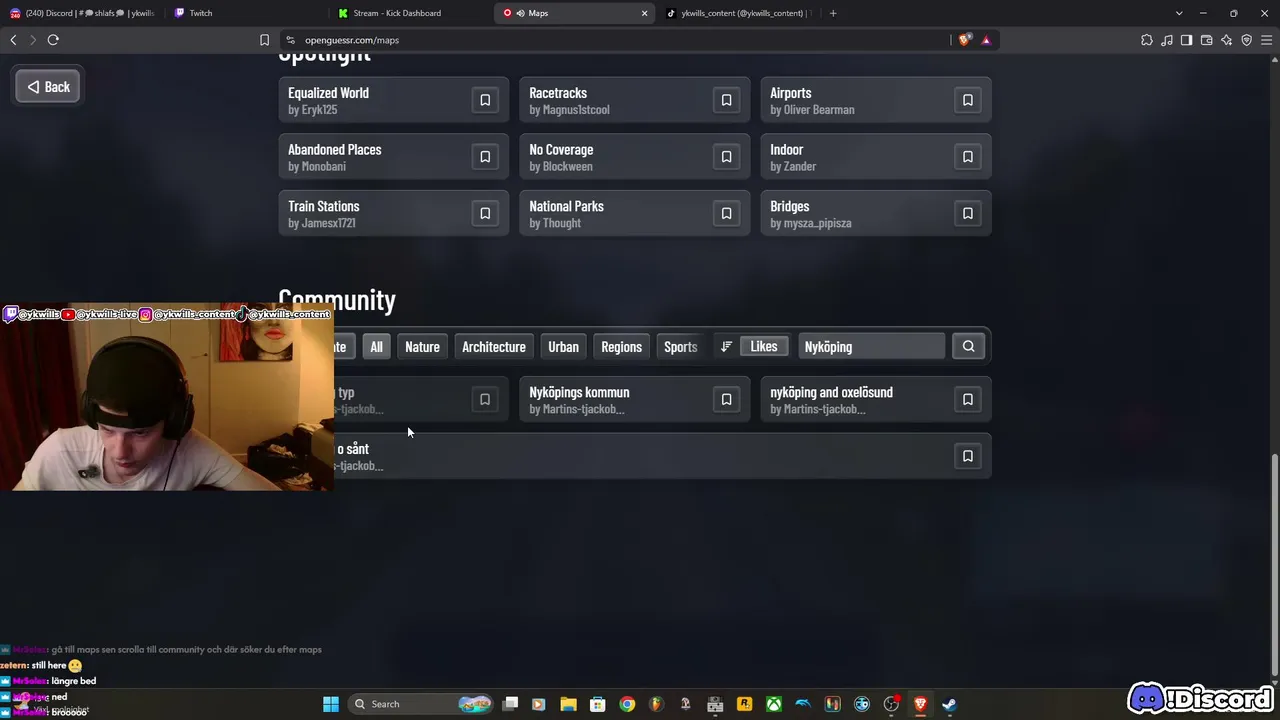Select the Regions category filter

click(621, 346)
